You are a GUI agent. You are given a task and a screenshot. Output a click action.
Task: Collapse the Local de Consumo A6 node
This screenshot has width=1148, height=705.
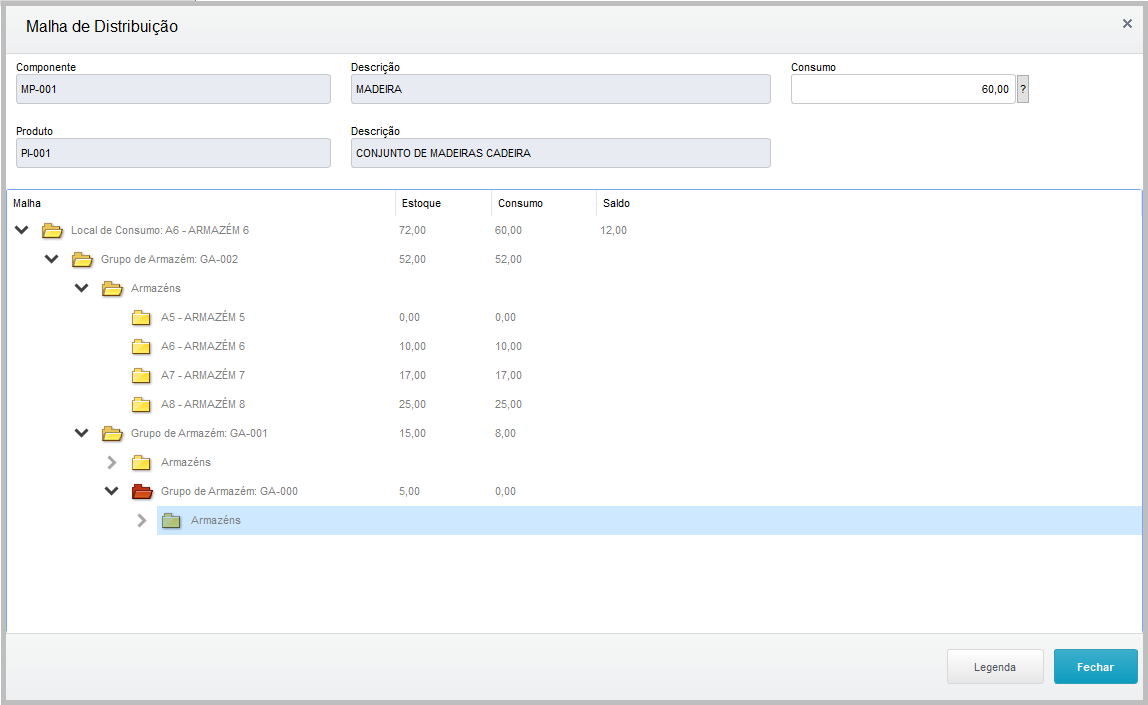coord(22,231)
